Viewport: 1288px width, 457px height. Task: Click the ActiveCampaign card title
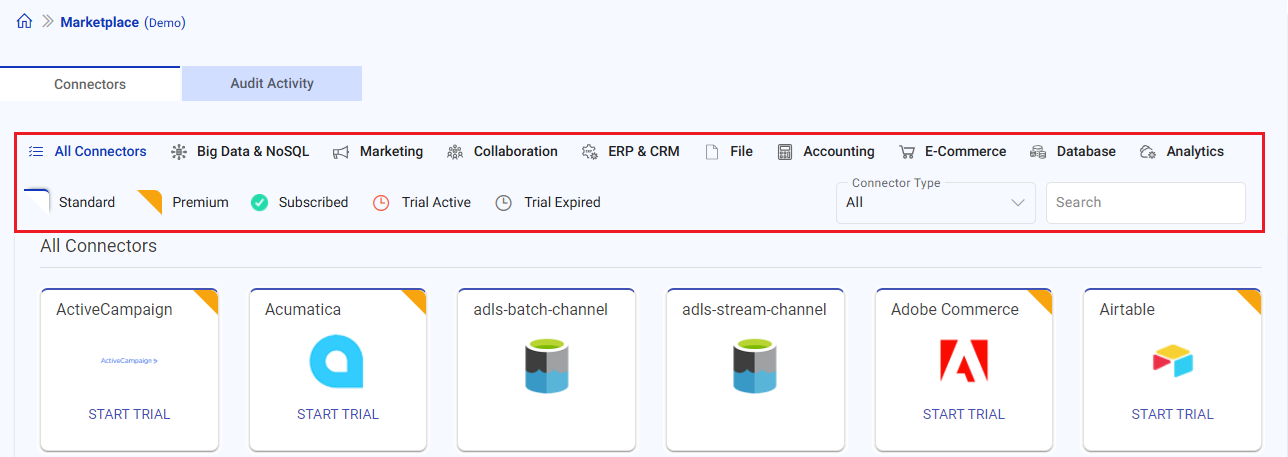tap(114, 310)
